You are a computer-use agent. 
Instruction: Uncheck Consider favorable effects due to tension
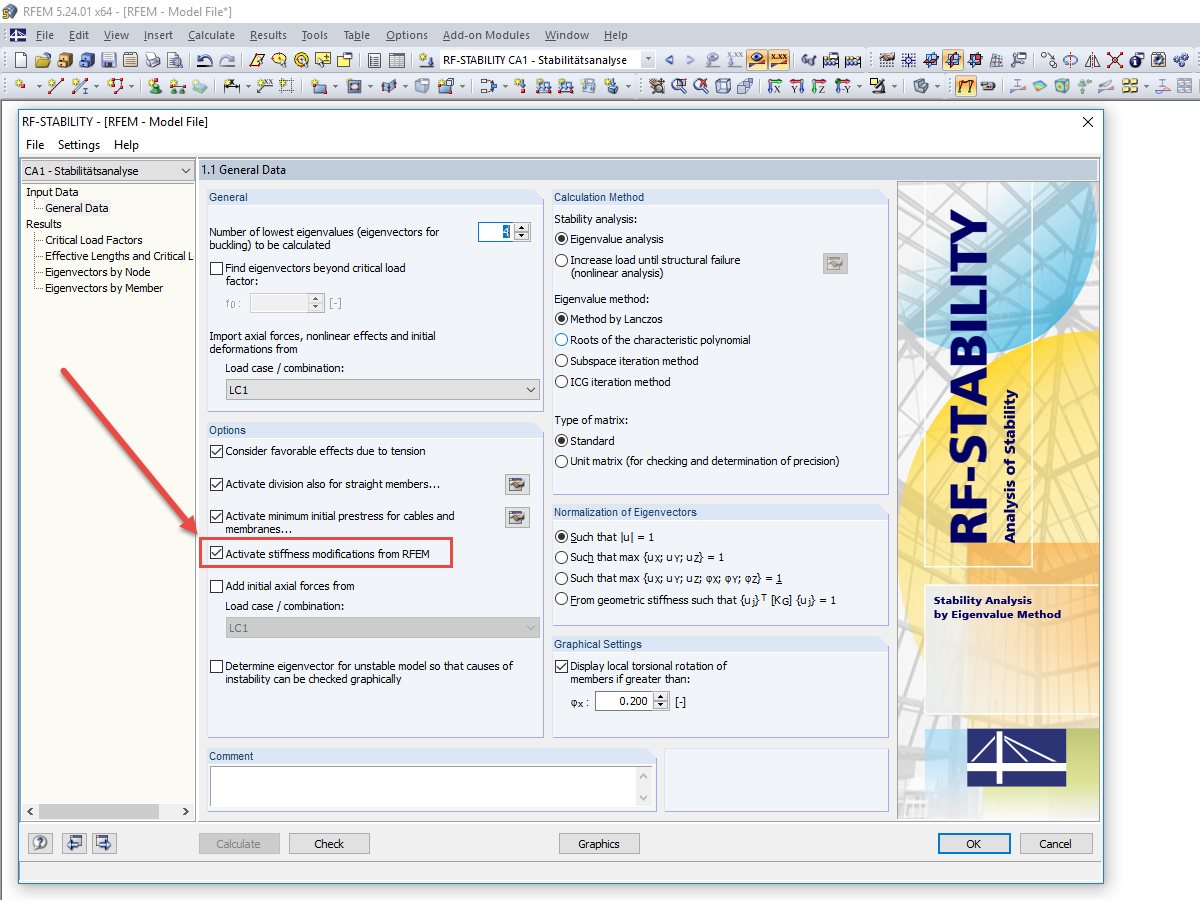tap(216, 451)
